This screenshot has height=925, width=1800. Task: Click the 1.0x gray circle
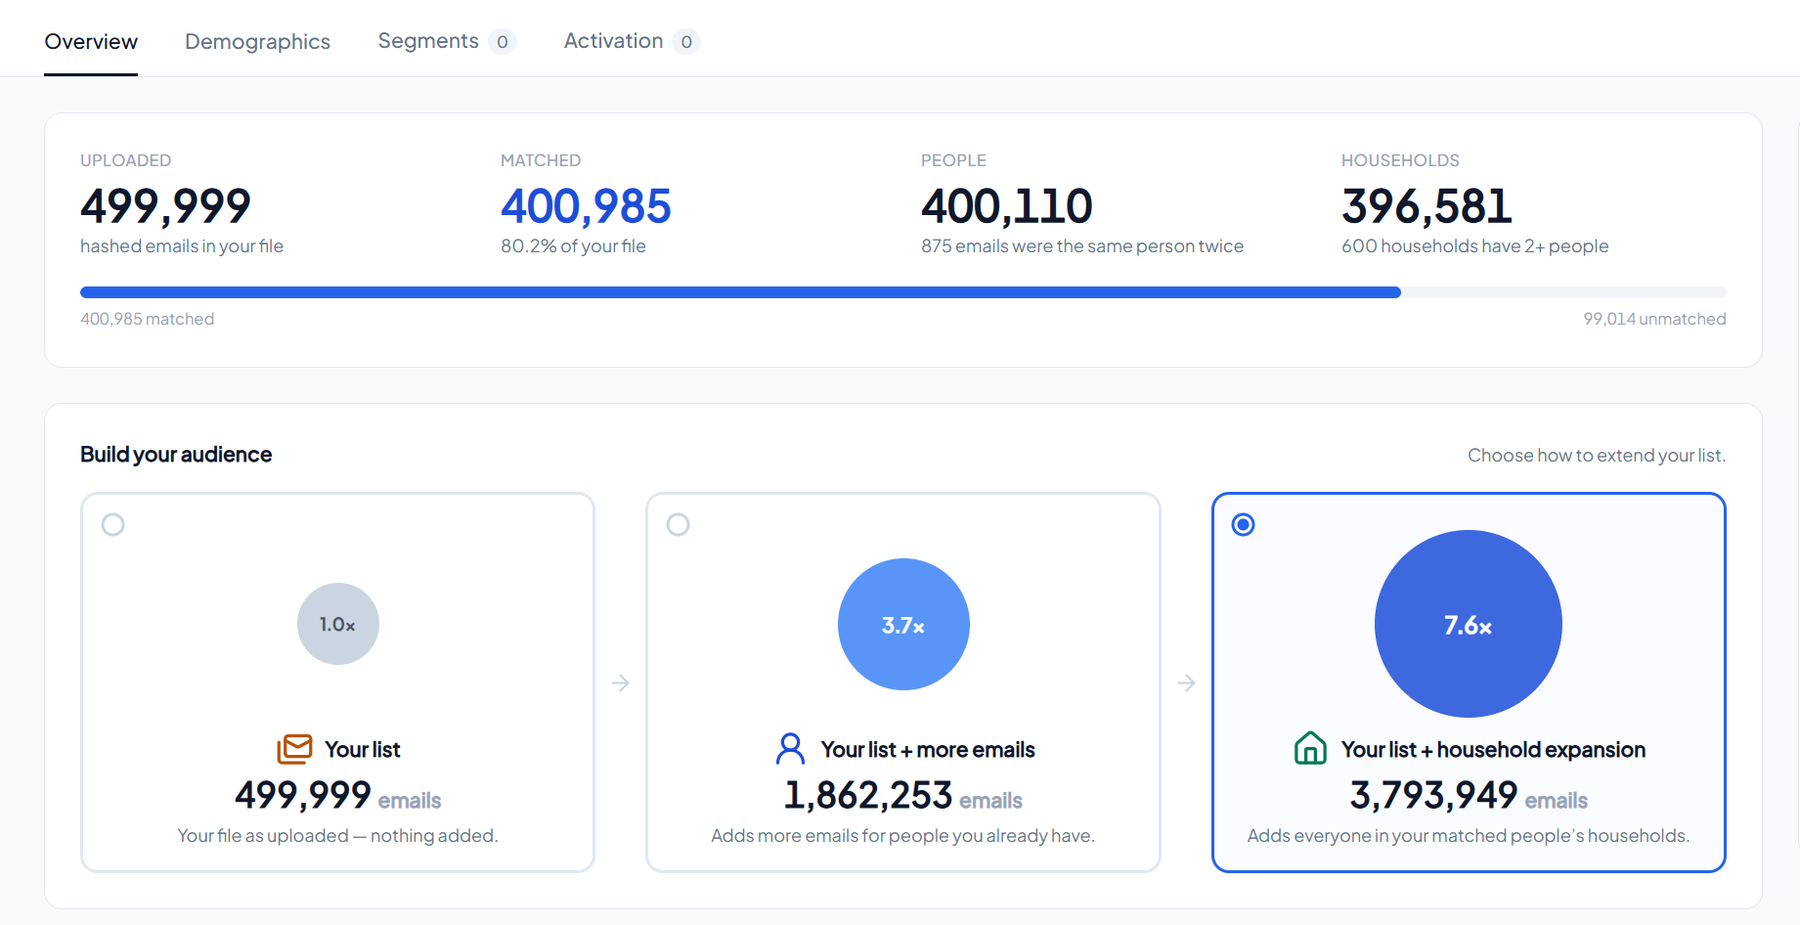[338, 624]
